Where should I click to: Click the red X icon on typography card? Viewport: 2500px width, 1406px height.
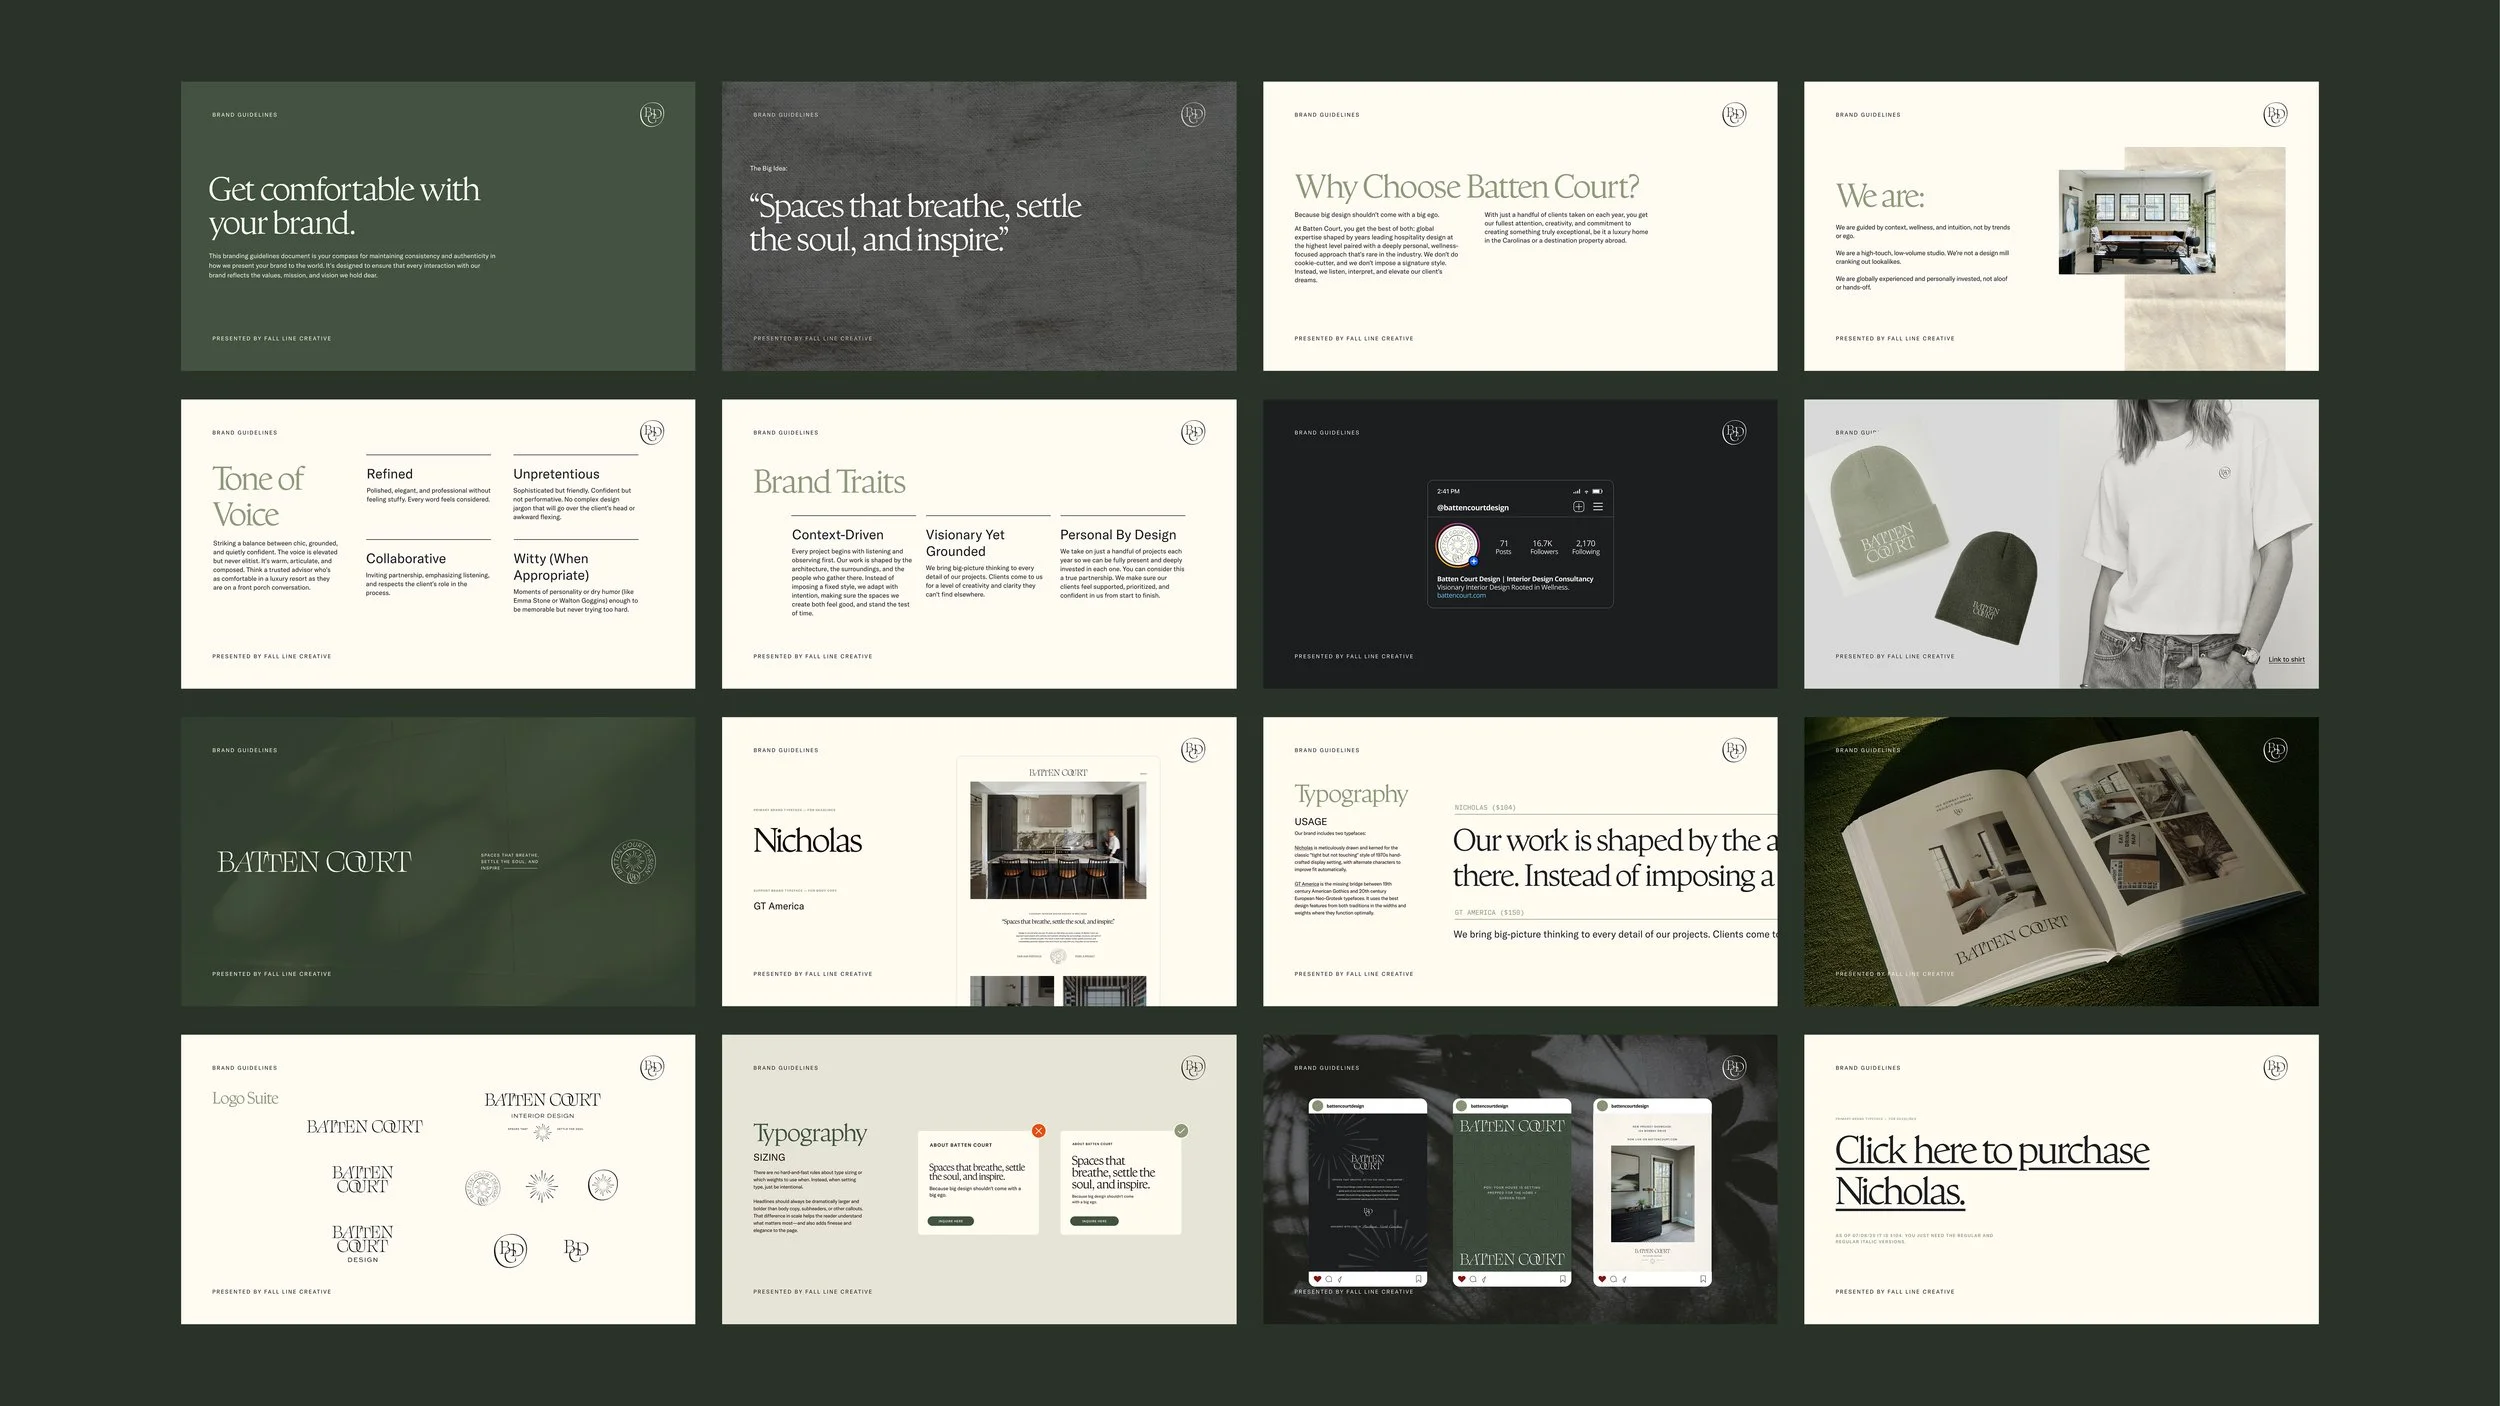pos(1038,1131)
